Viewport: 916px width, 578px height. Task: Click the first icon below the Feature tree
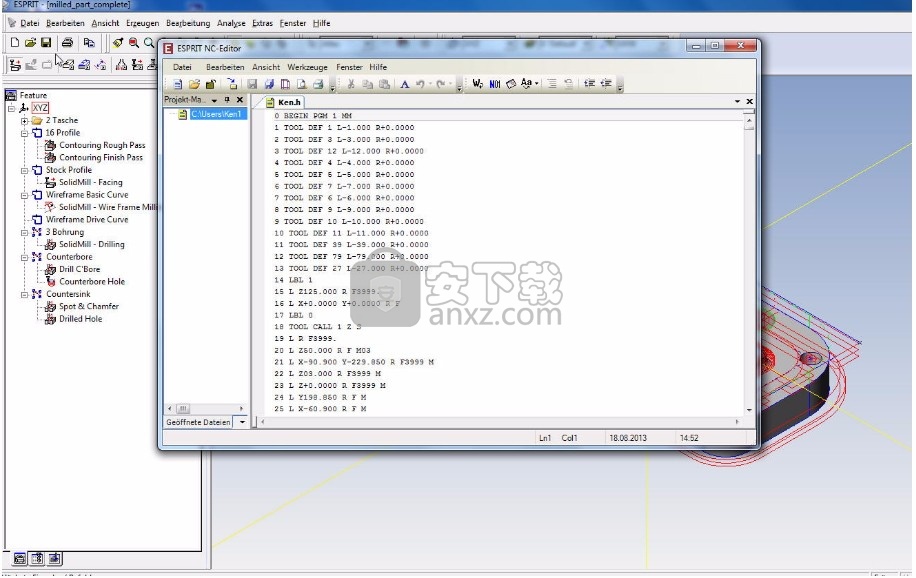coord(20,559)
